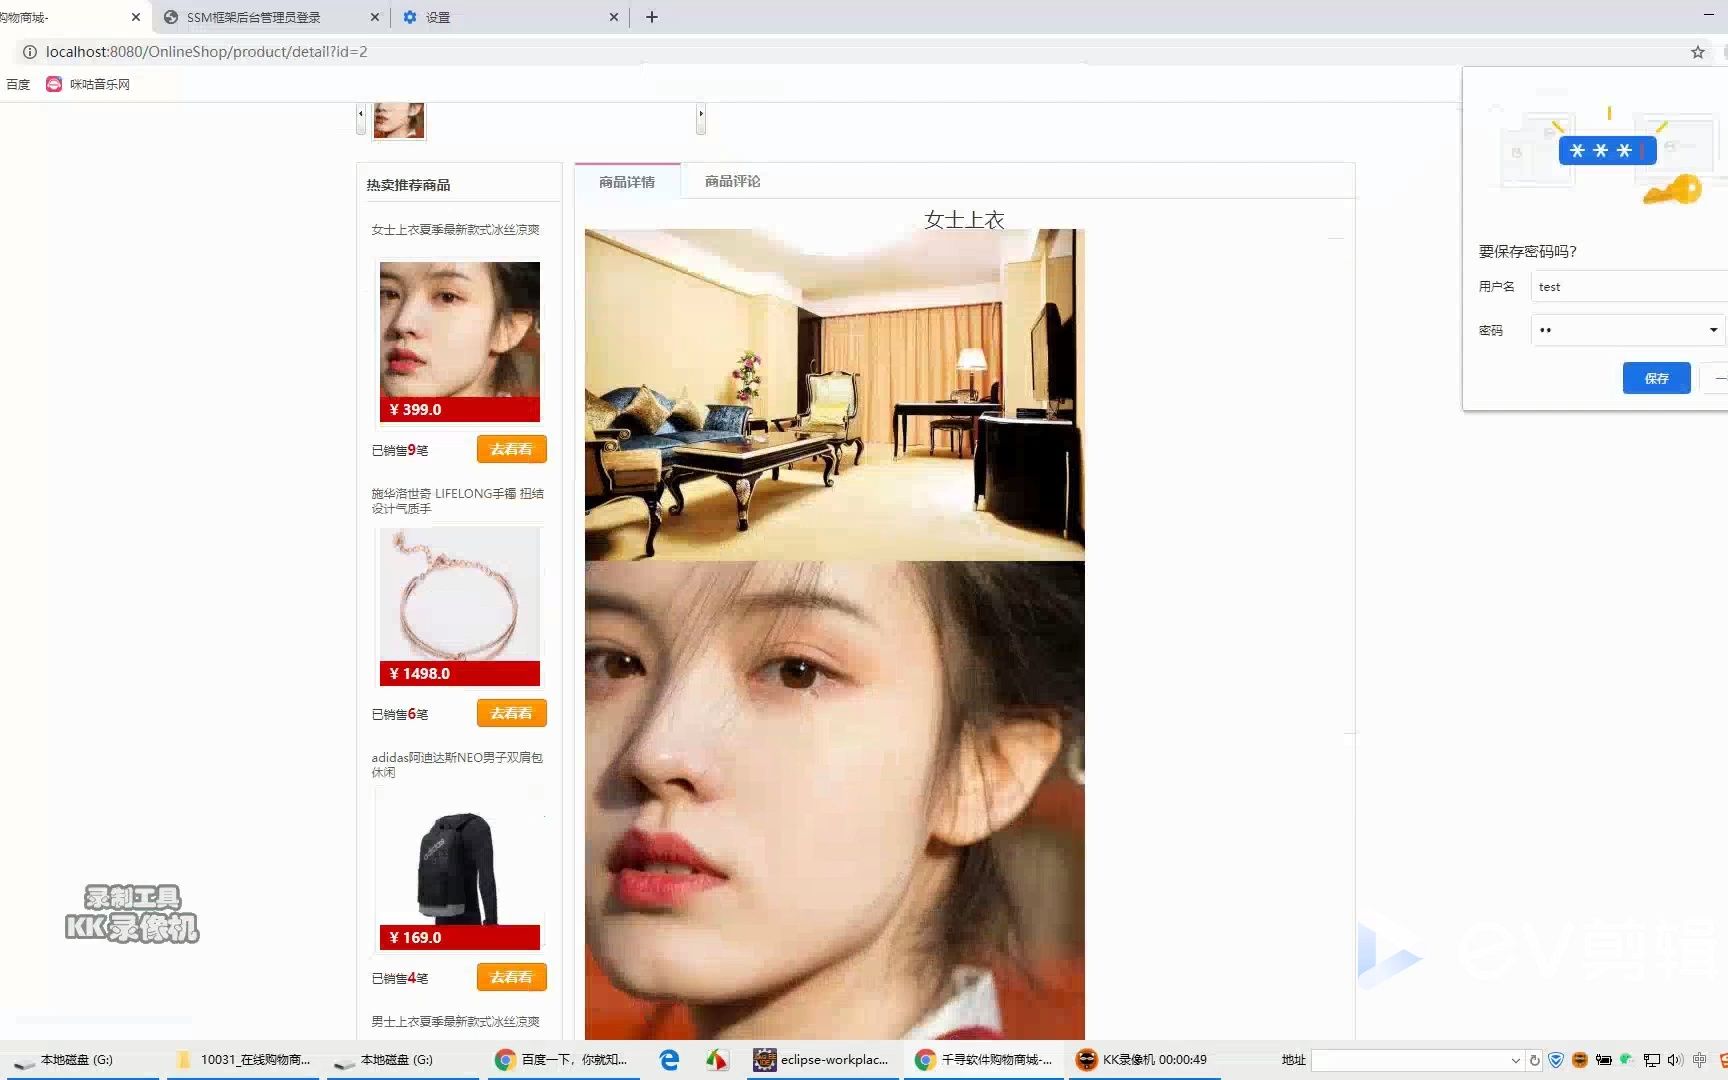Viewport: 1728px width, 1080px height.
Task: Select the 女士上衣 product title text
Action: pos(964,220)
